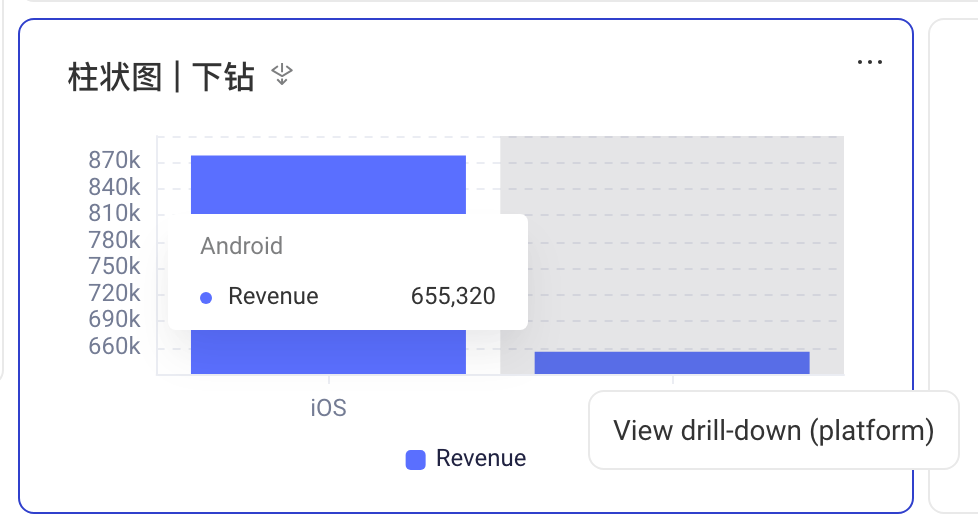Click the 720k y-axis tick label
The height and width of the screenshot is (530, 978).
coord(114,293)
